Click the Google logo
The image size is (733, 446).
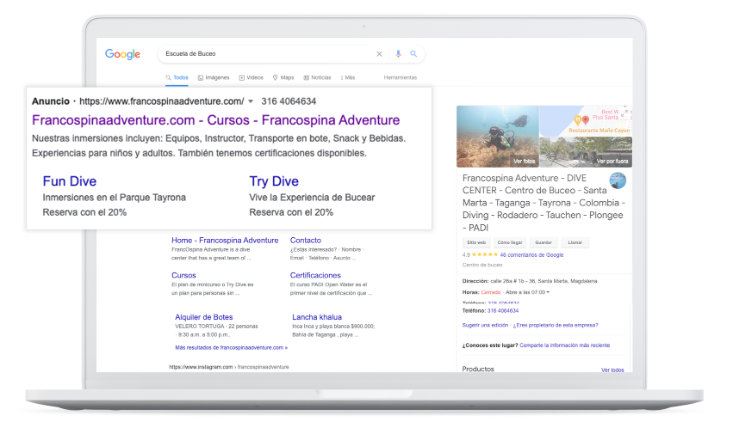point(123,54)
